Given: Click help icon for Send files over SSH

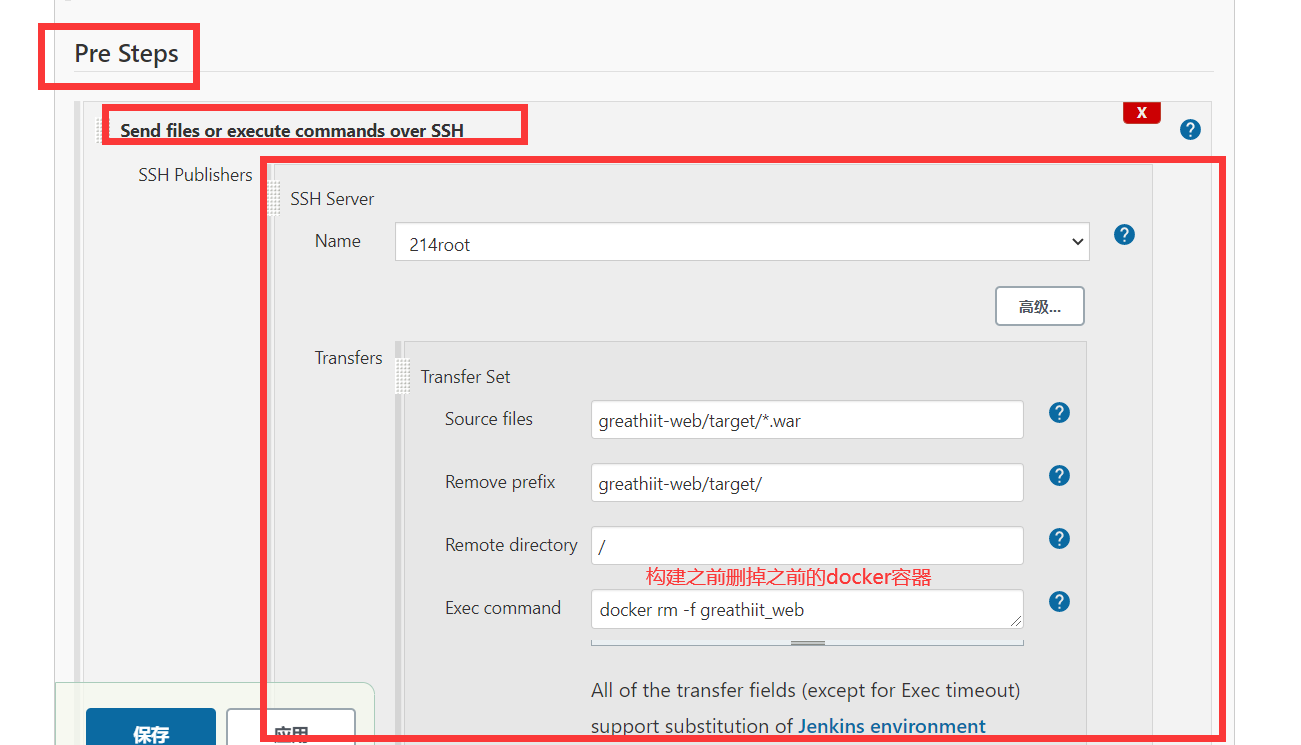Looking at the screenshot, I should coord(1190,129).
